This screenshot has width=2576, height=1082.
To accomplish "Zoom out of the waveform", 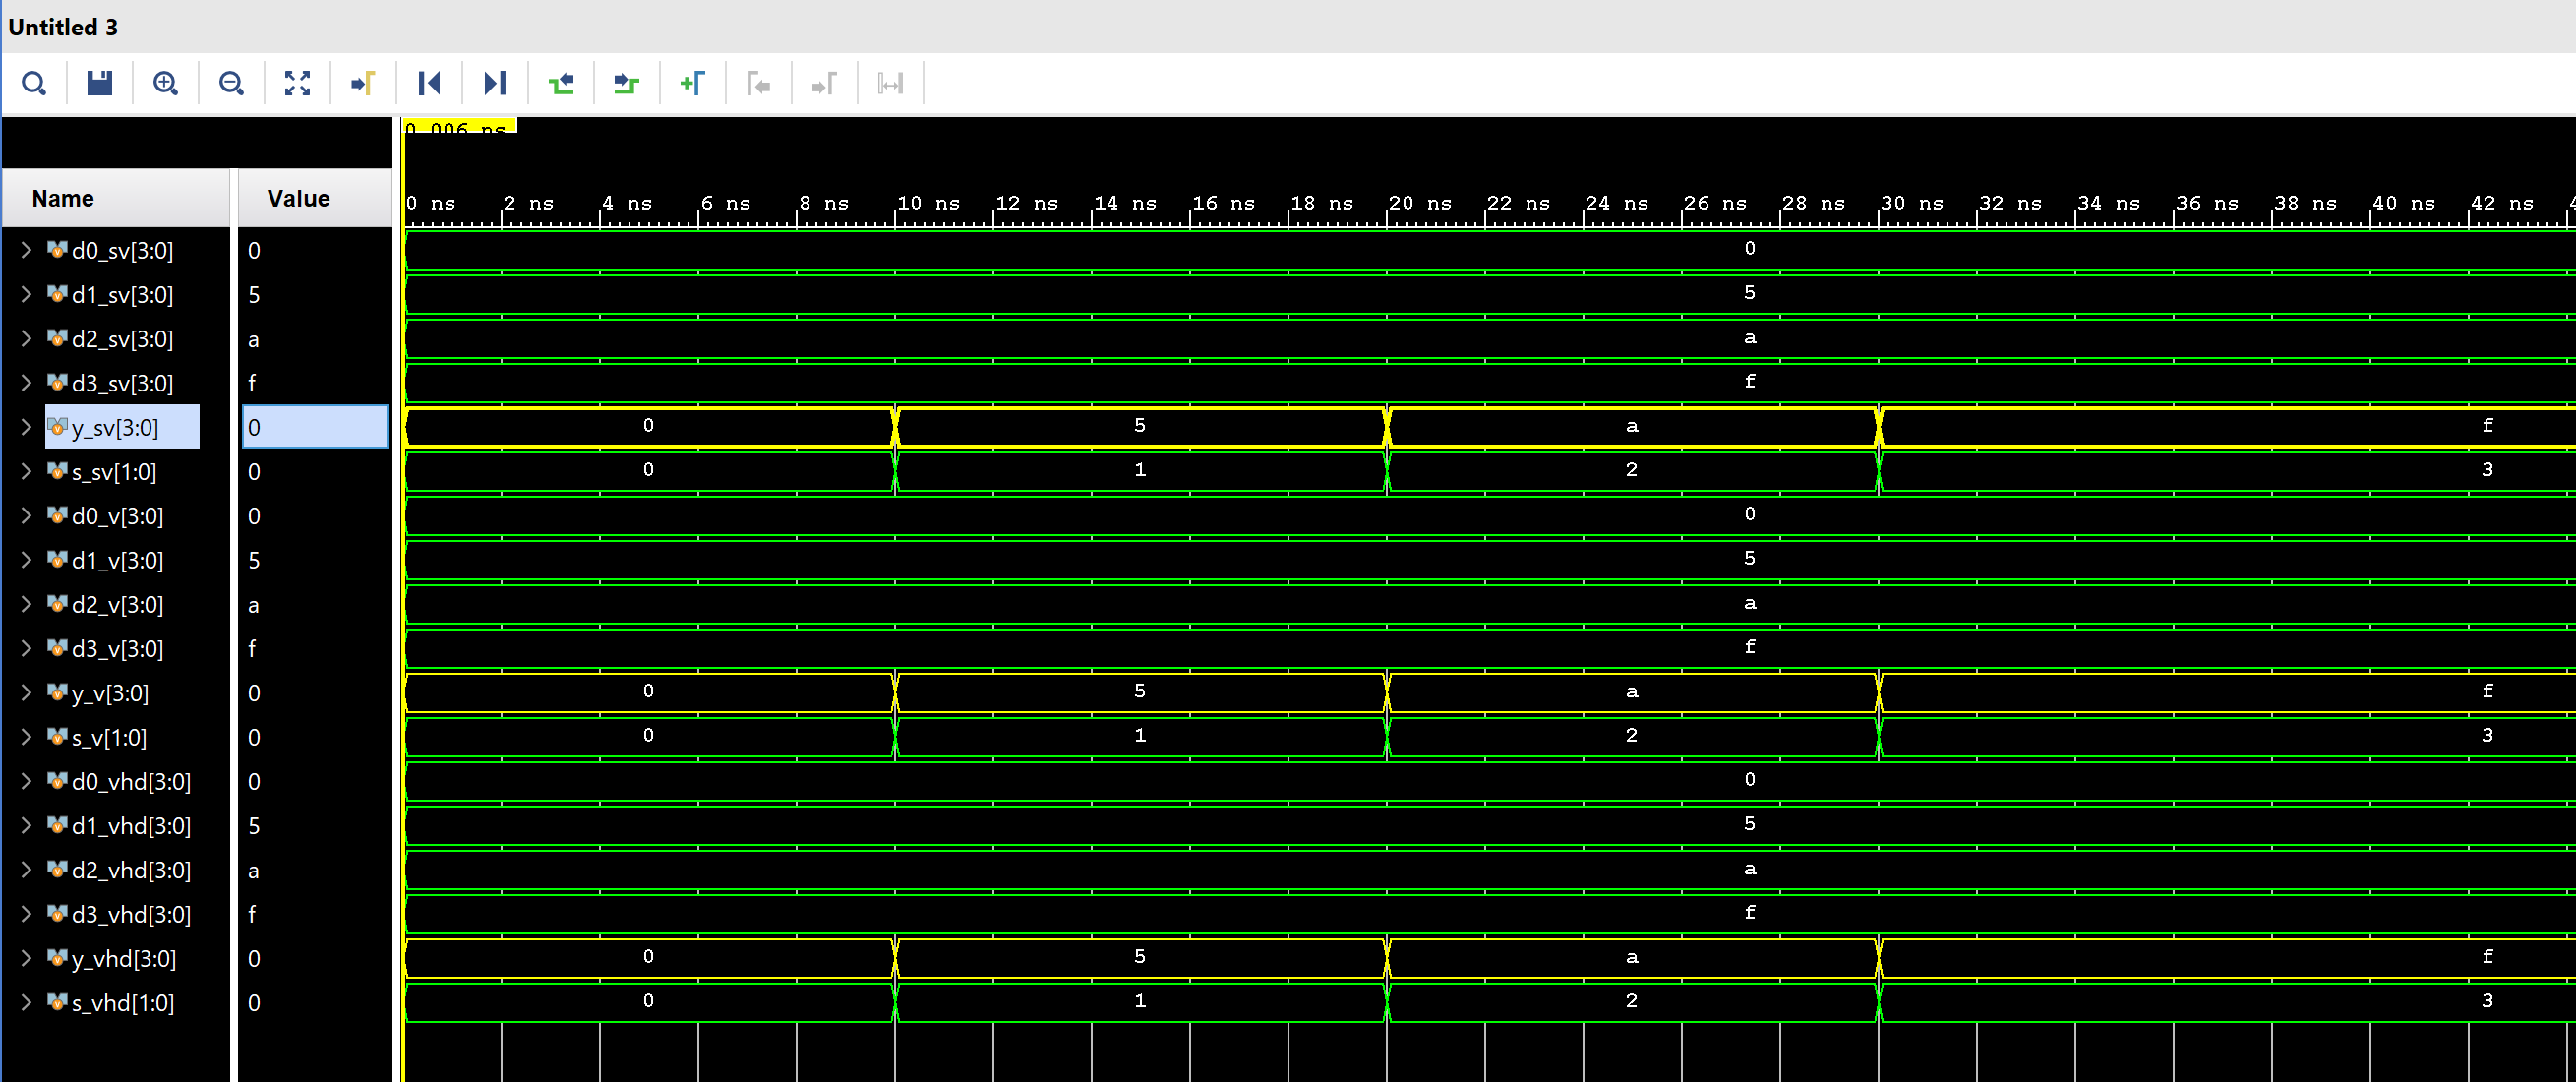I will click(231, 83).
